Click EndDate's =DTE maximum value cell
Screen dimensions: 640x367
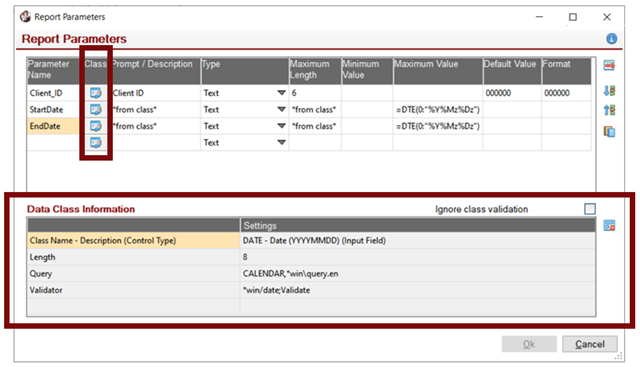438,126
